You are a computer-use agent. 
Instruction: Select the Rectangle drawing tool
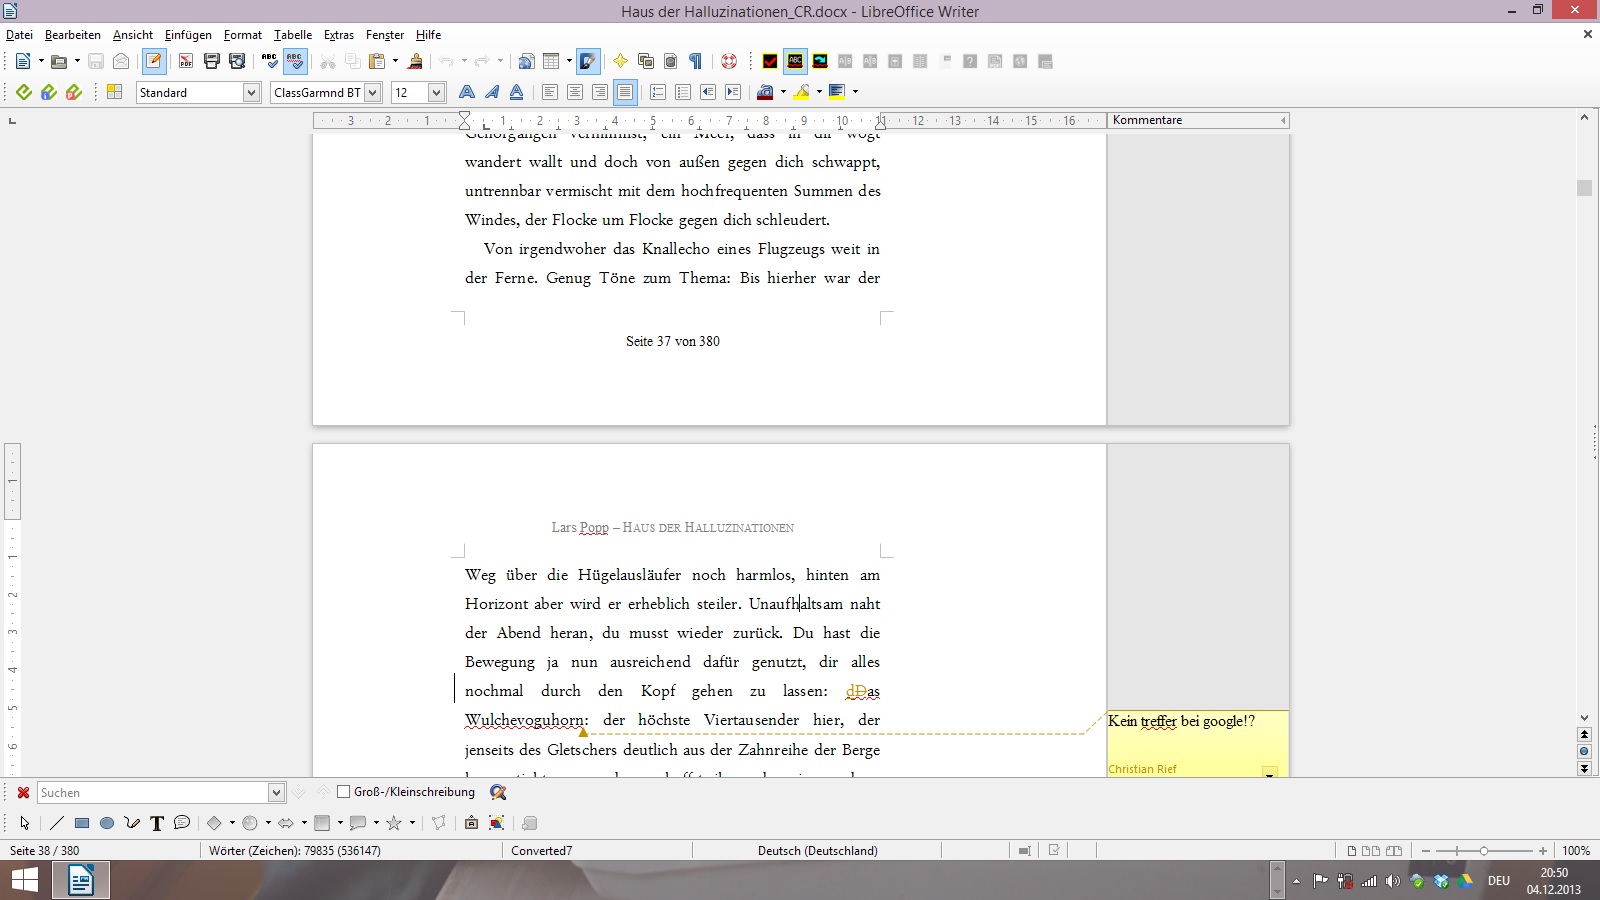click(x=82, y=823)
